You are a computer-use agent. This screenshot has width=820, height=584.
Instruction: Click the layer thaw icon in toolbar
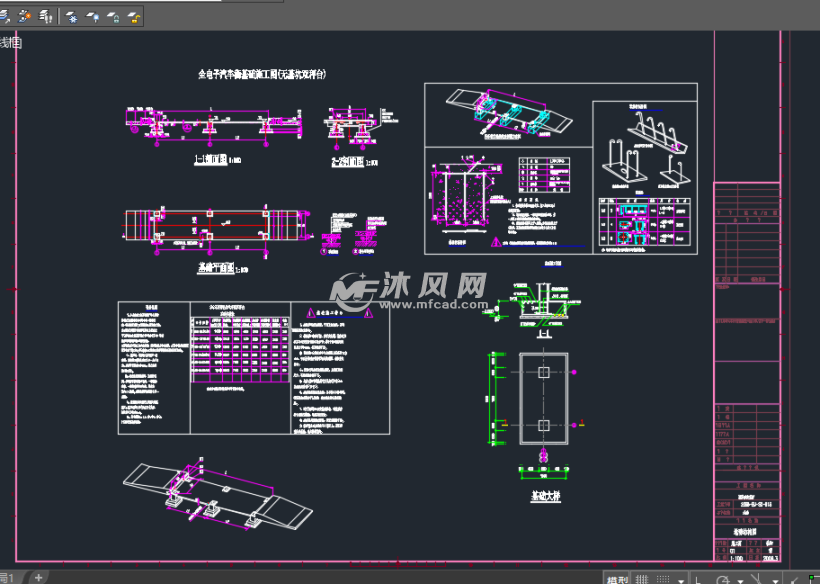[x=92, y=16]
